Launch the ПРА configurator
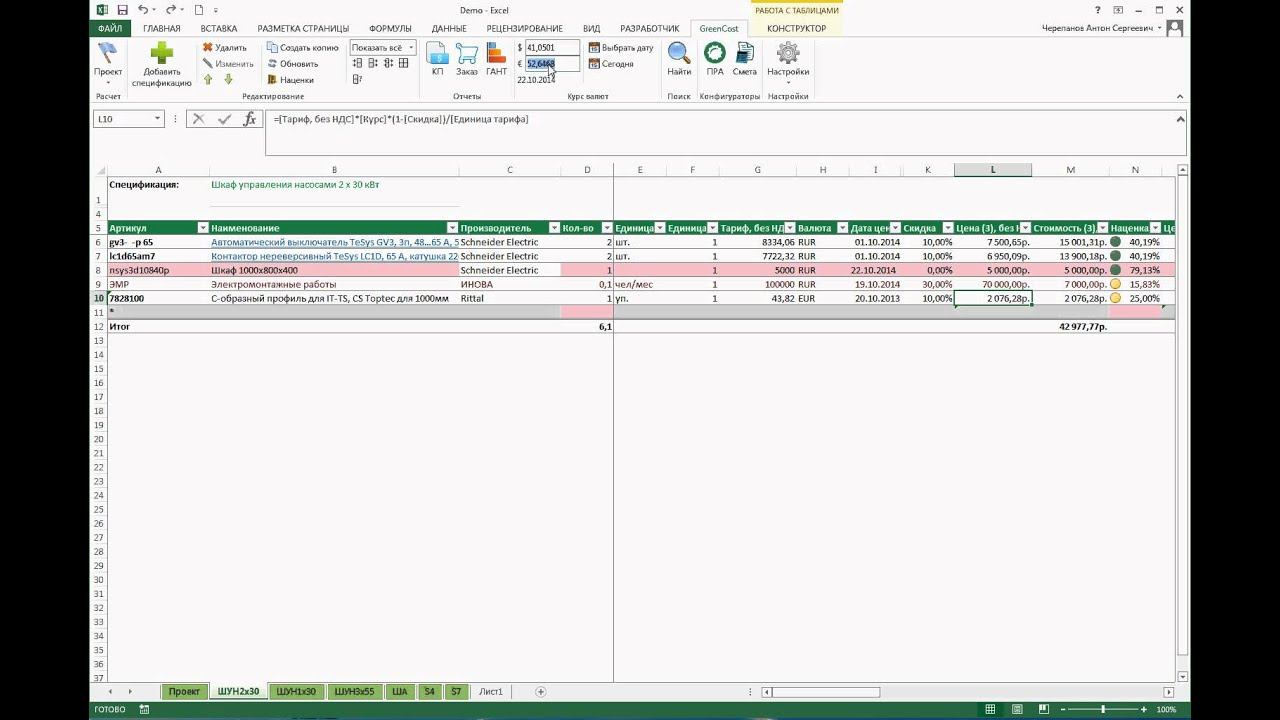This screenshot has height=720, width=1280. pos(715,59)
